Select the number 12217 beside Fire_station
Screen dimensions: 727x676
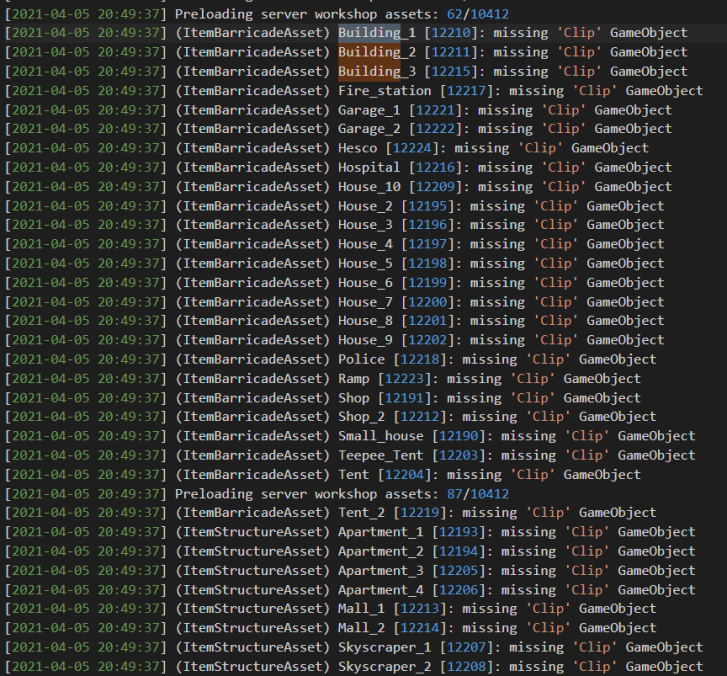coord(466,90)
